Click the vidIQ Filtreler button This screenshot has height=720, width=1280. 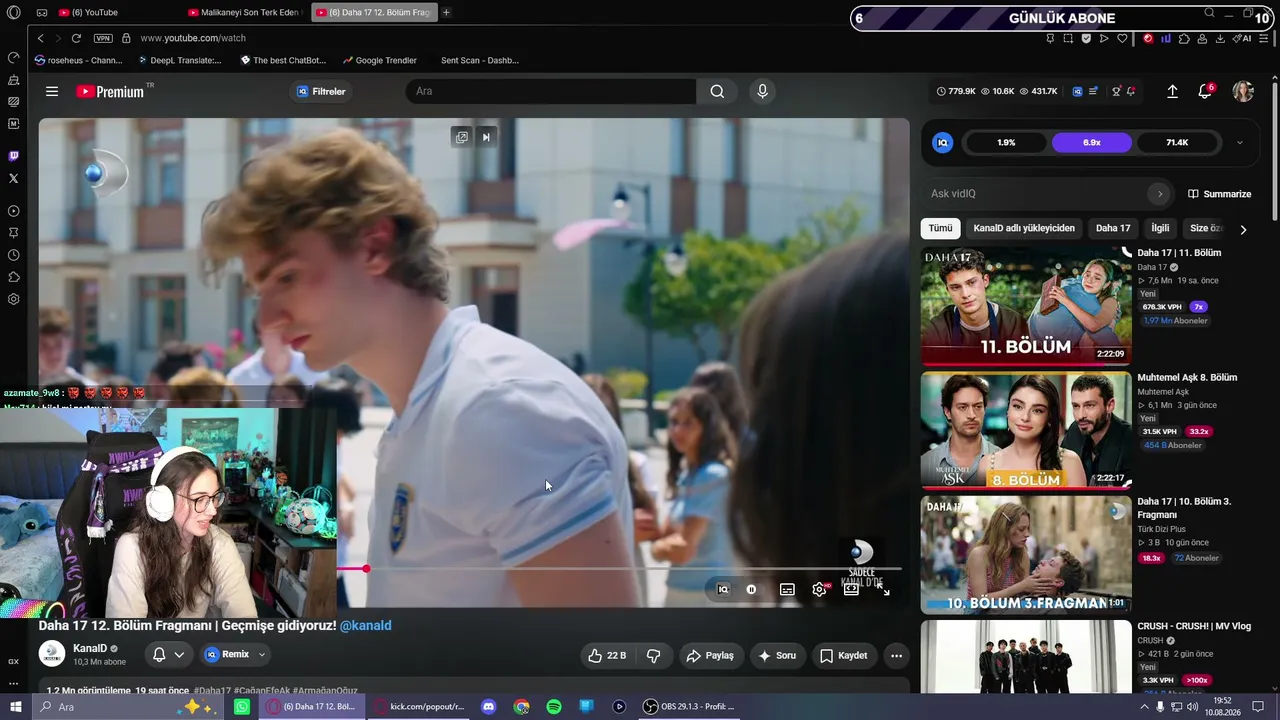coord(322,91)
